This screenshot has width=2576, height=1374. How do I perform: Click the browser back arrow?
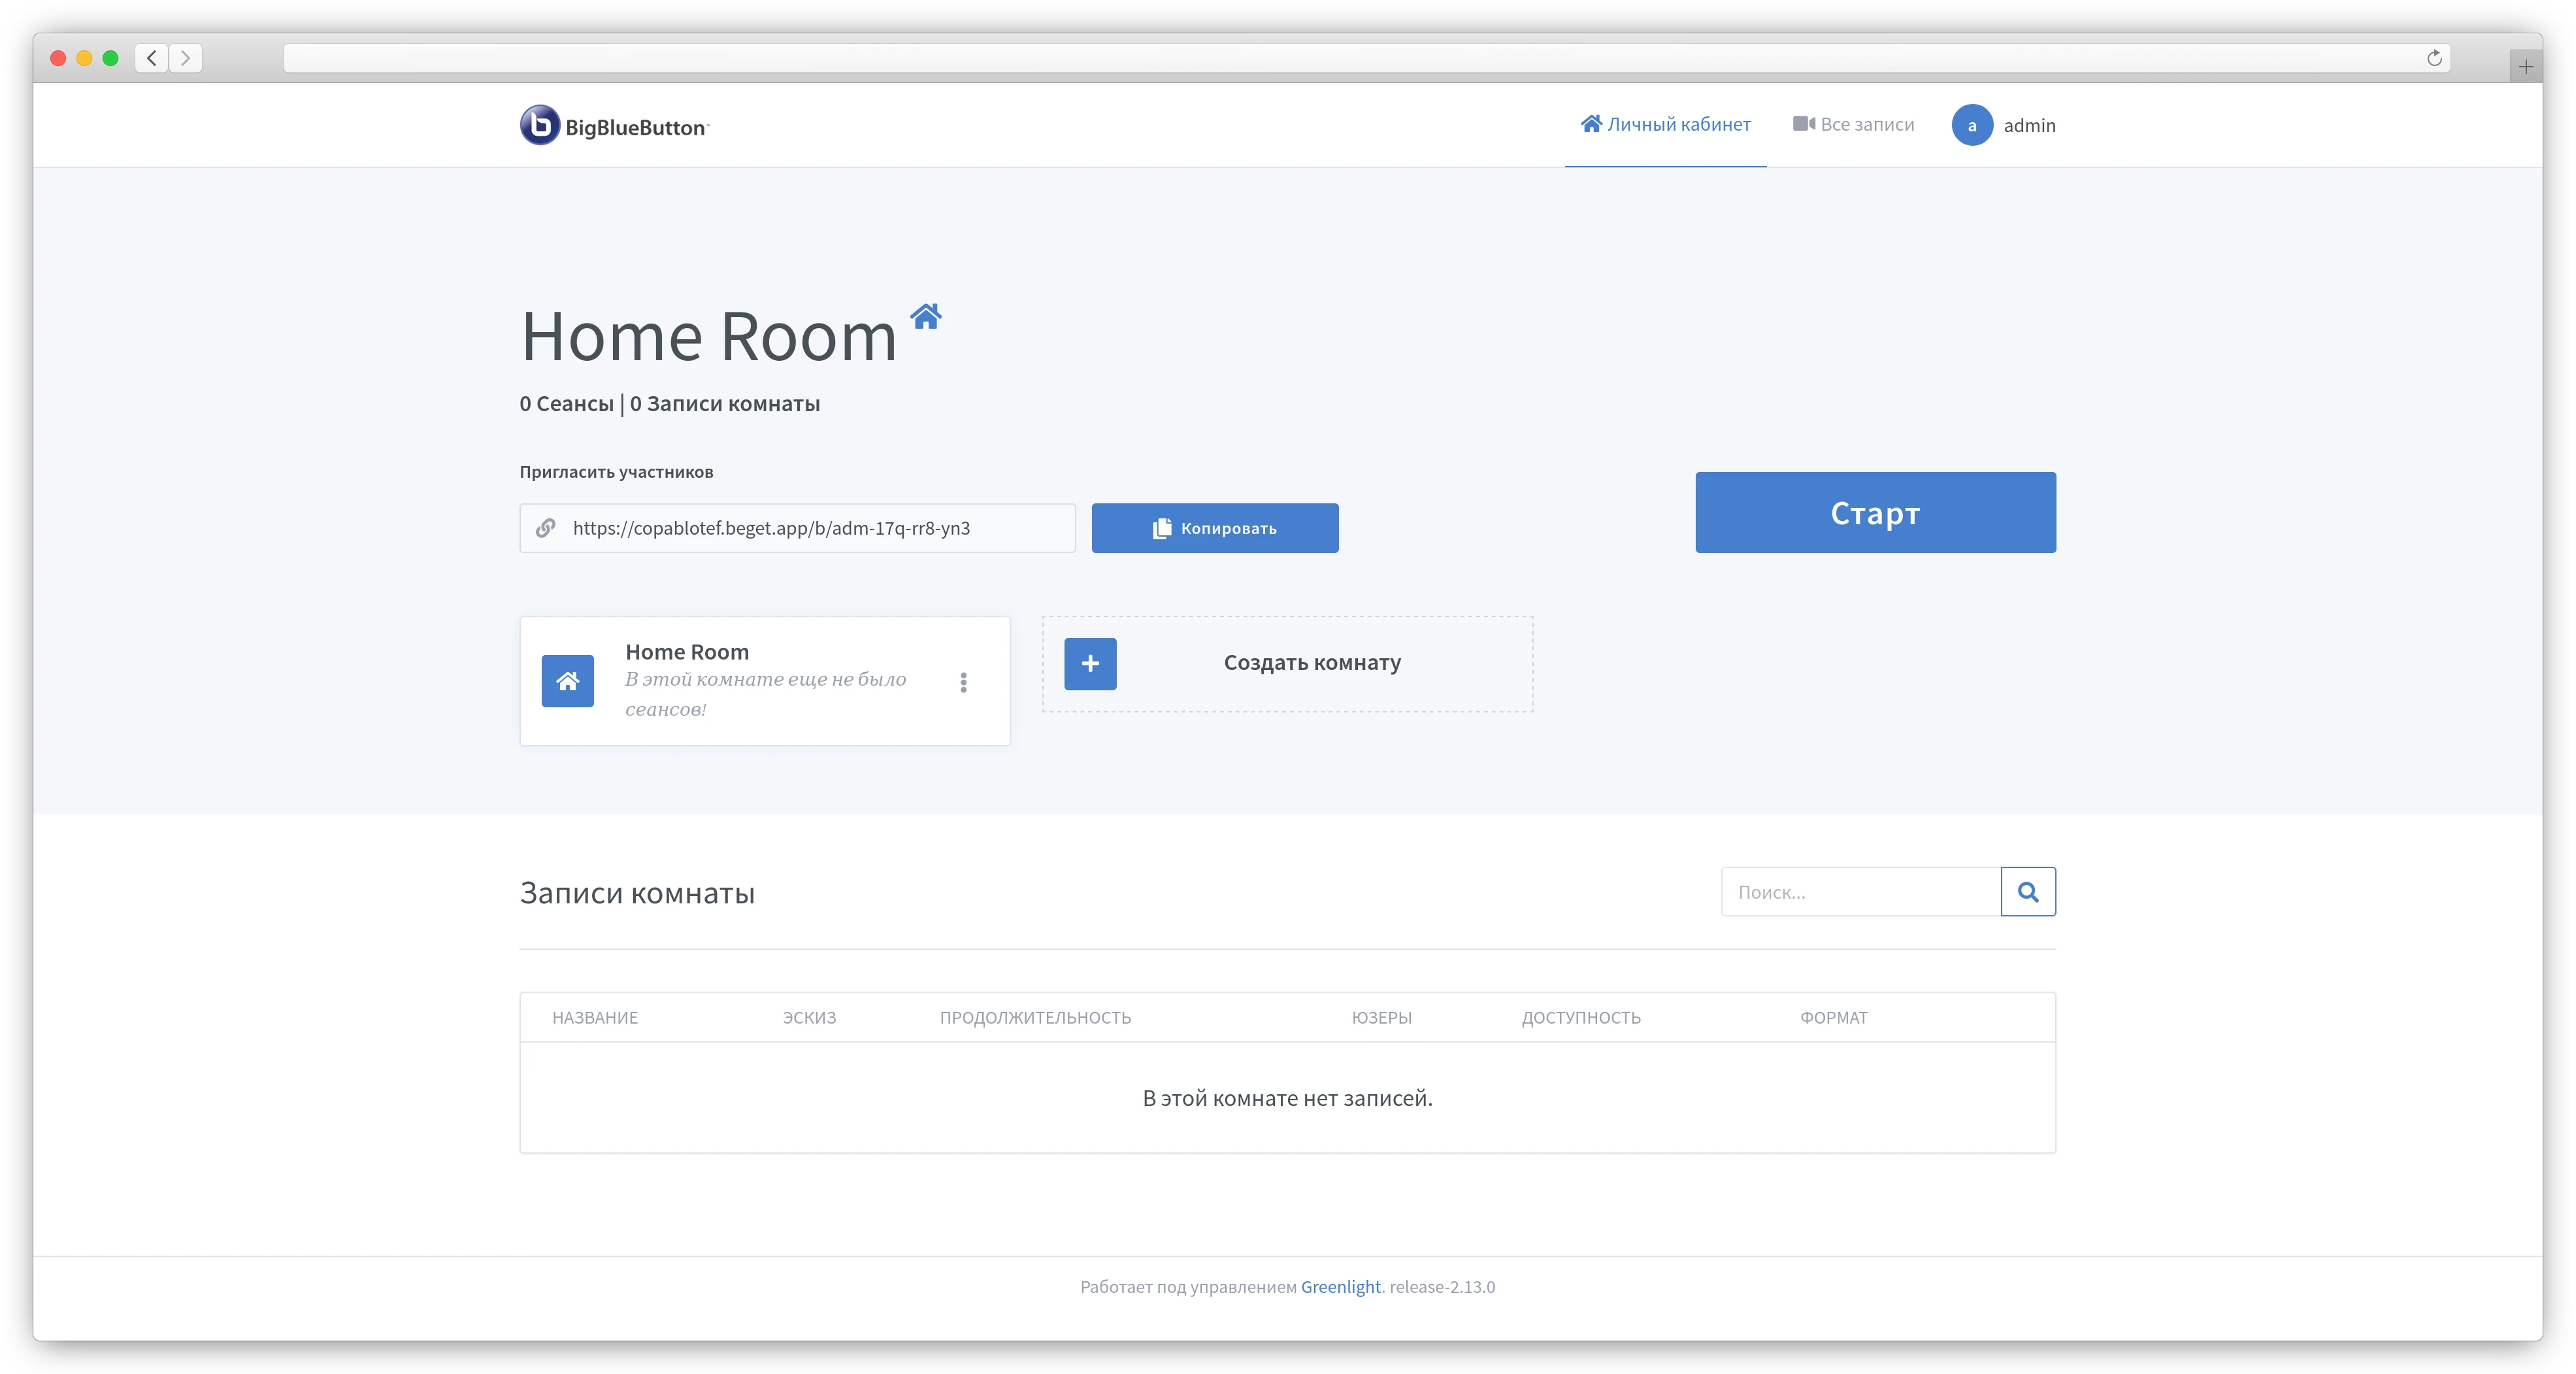coord(151,57)
